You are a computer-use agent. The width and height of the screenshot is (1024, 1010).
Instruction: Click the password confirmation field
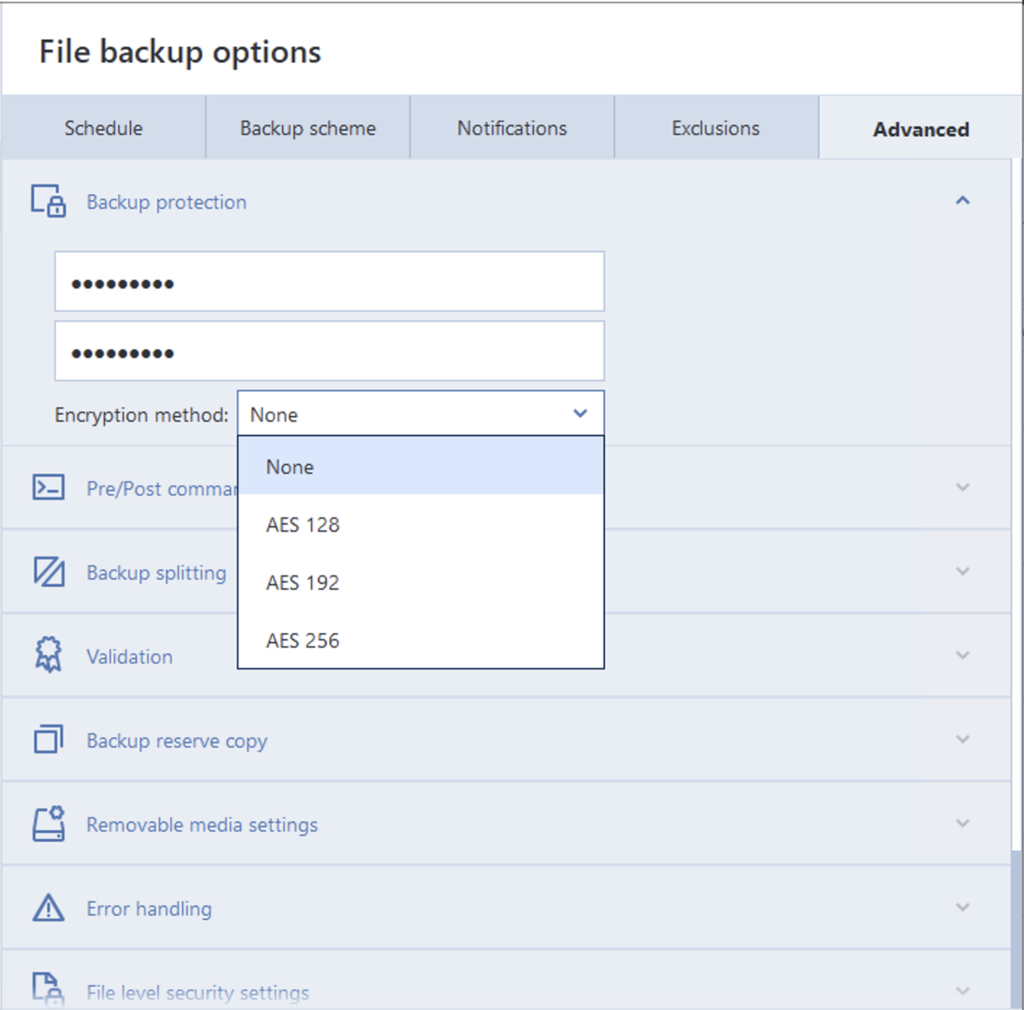(330, 351)
